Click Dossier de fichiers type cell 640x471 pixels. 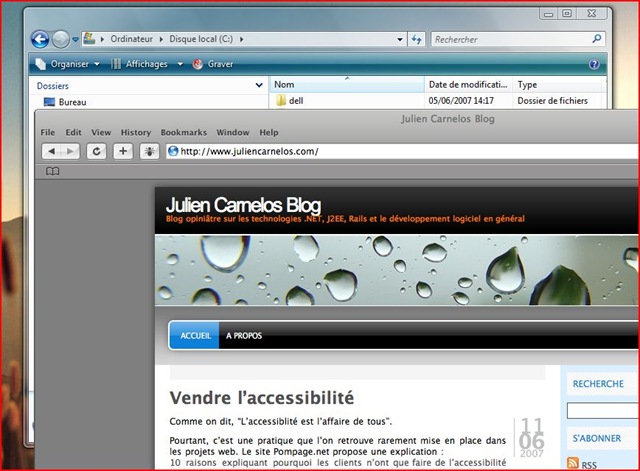click(552, 101)
